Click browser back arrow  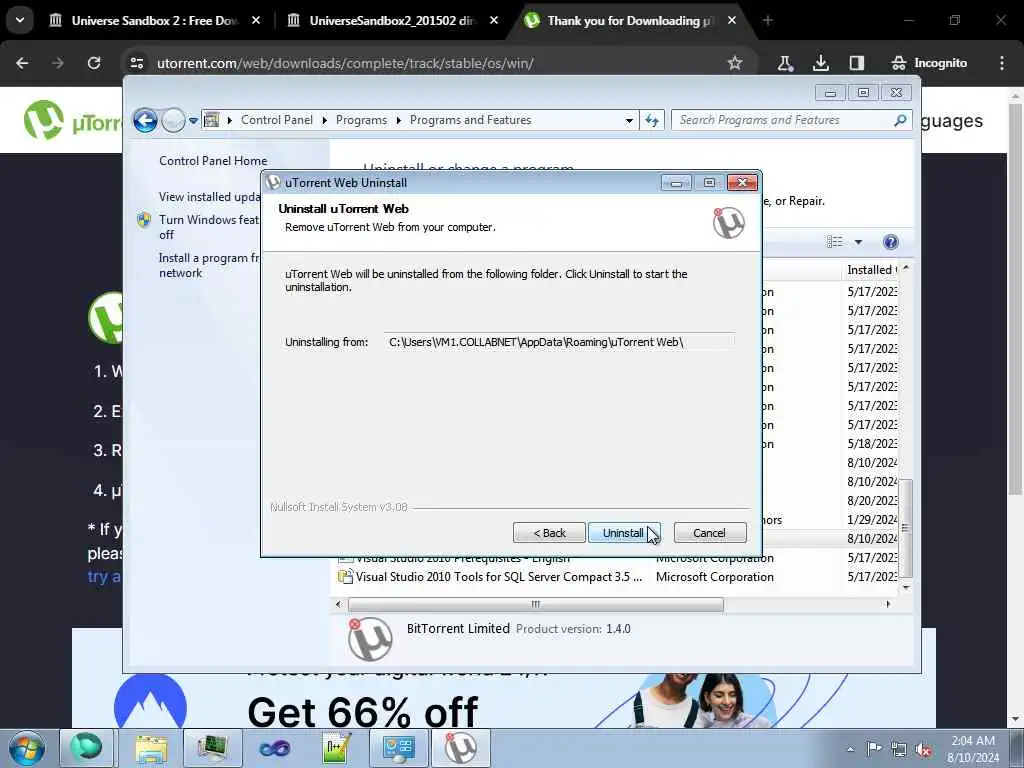tap(22, 63)
